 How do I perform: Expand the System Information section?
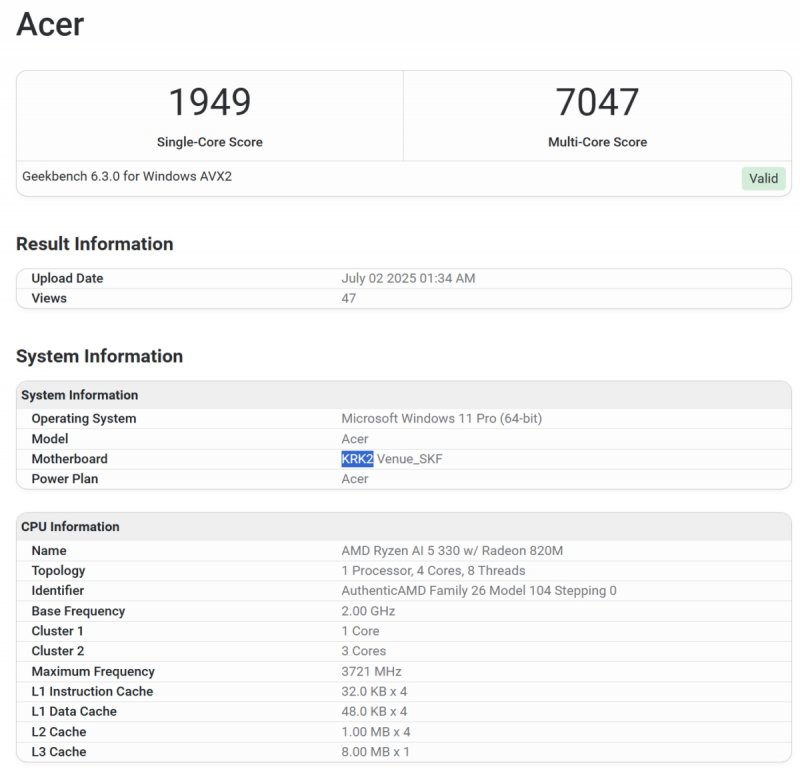tap(102, 356)
